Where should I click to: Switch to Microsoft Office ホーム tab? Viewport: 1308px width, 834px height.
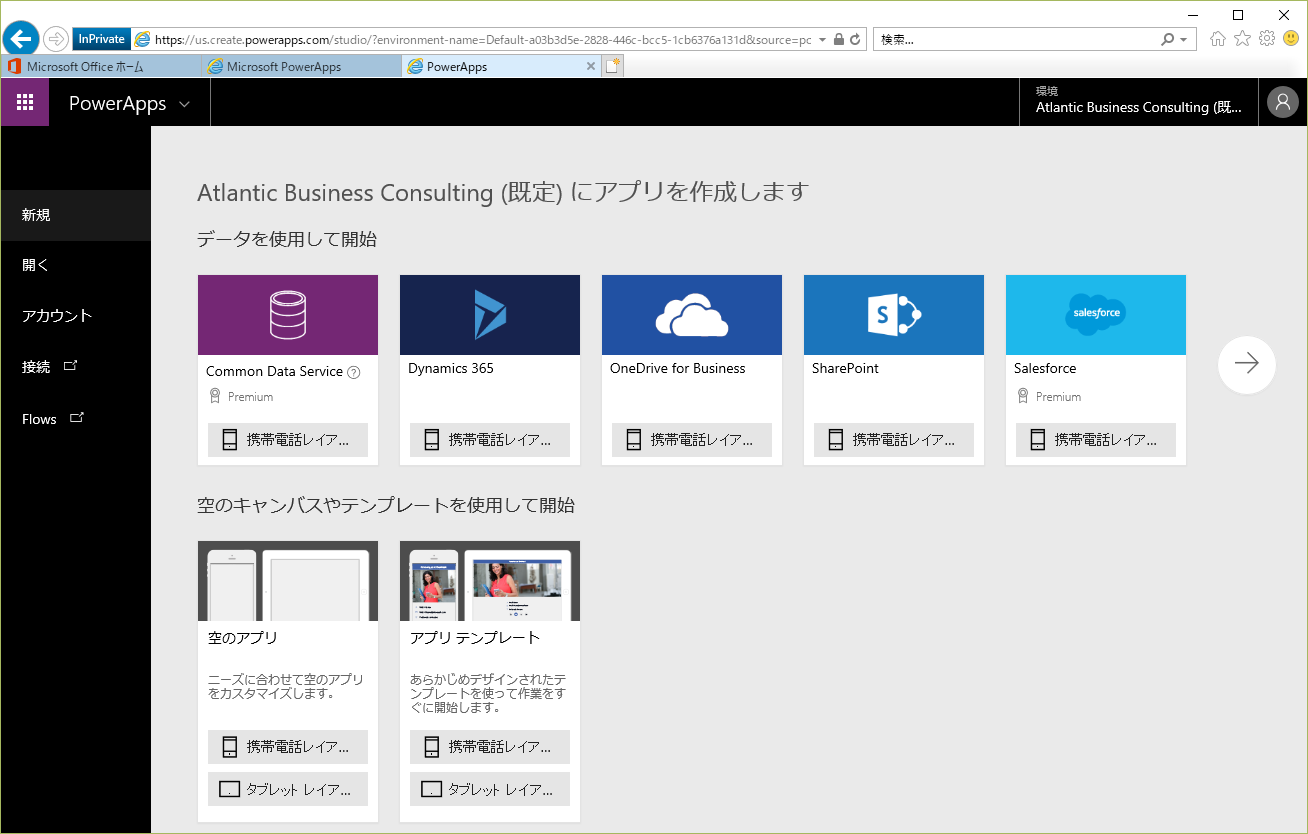(100, 66)
